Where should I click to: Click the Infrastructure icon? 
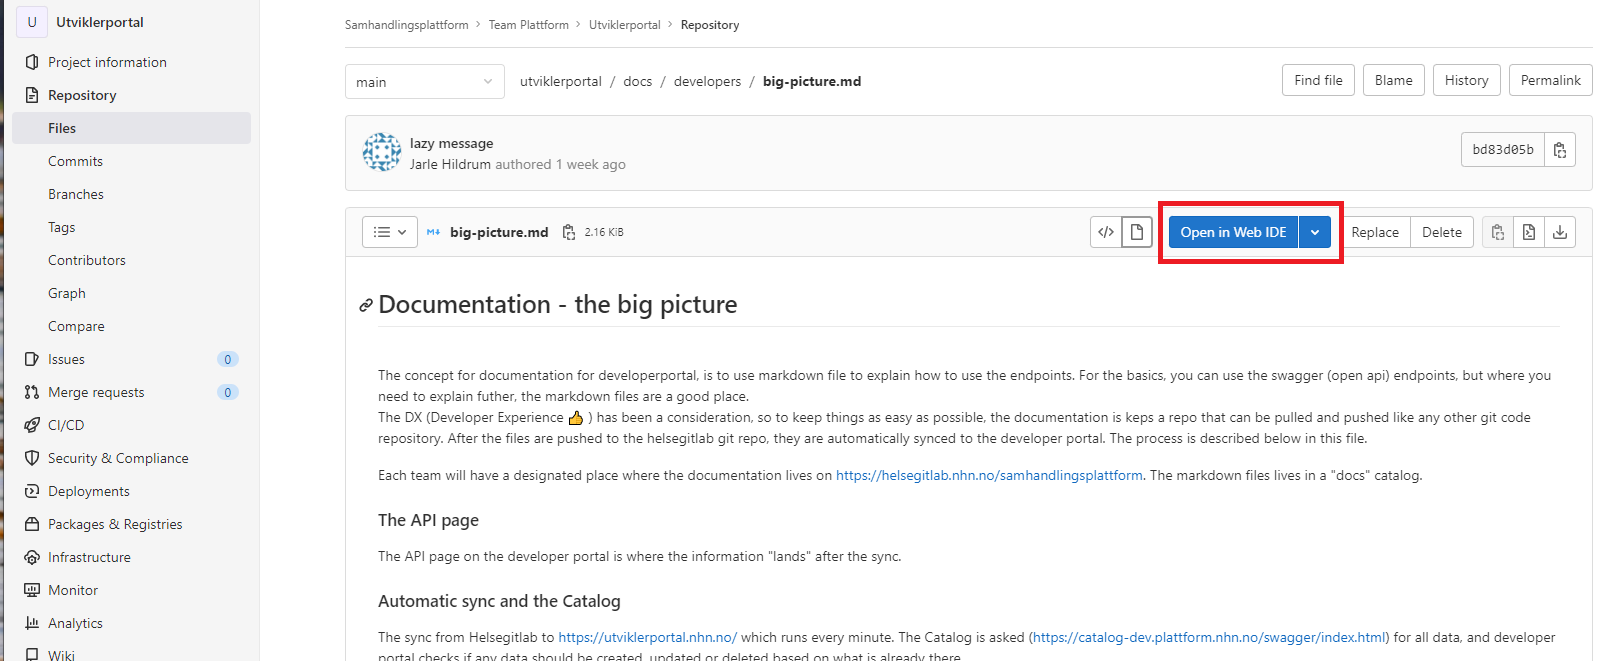coord(32,557)
